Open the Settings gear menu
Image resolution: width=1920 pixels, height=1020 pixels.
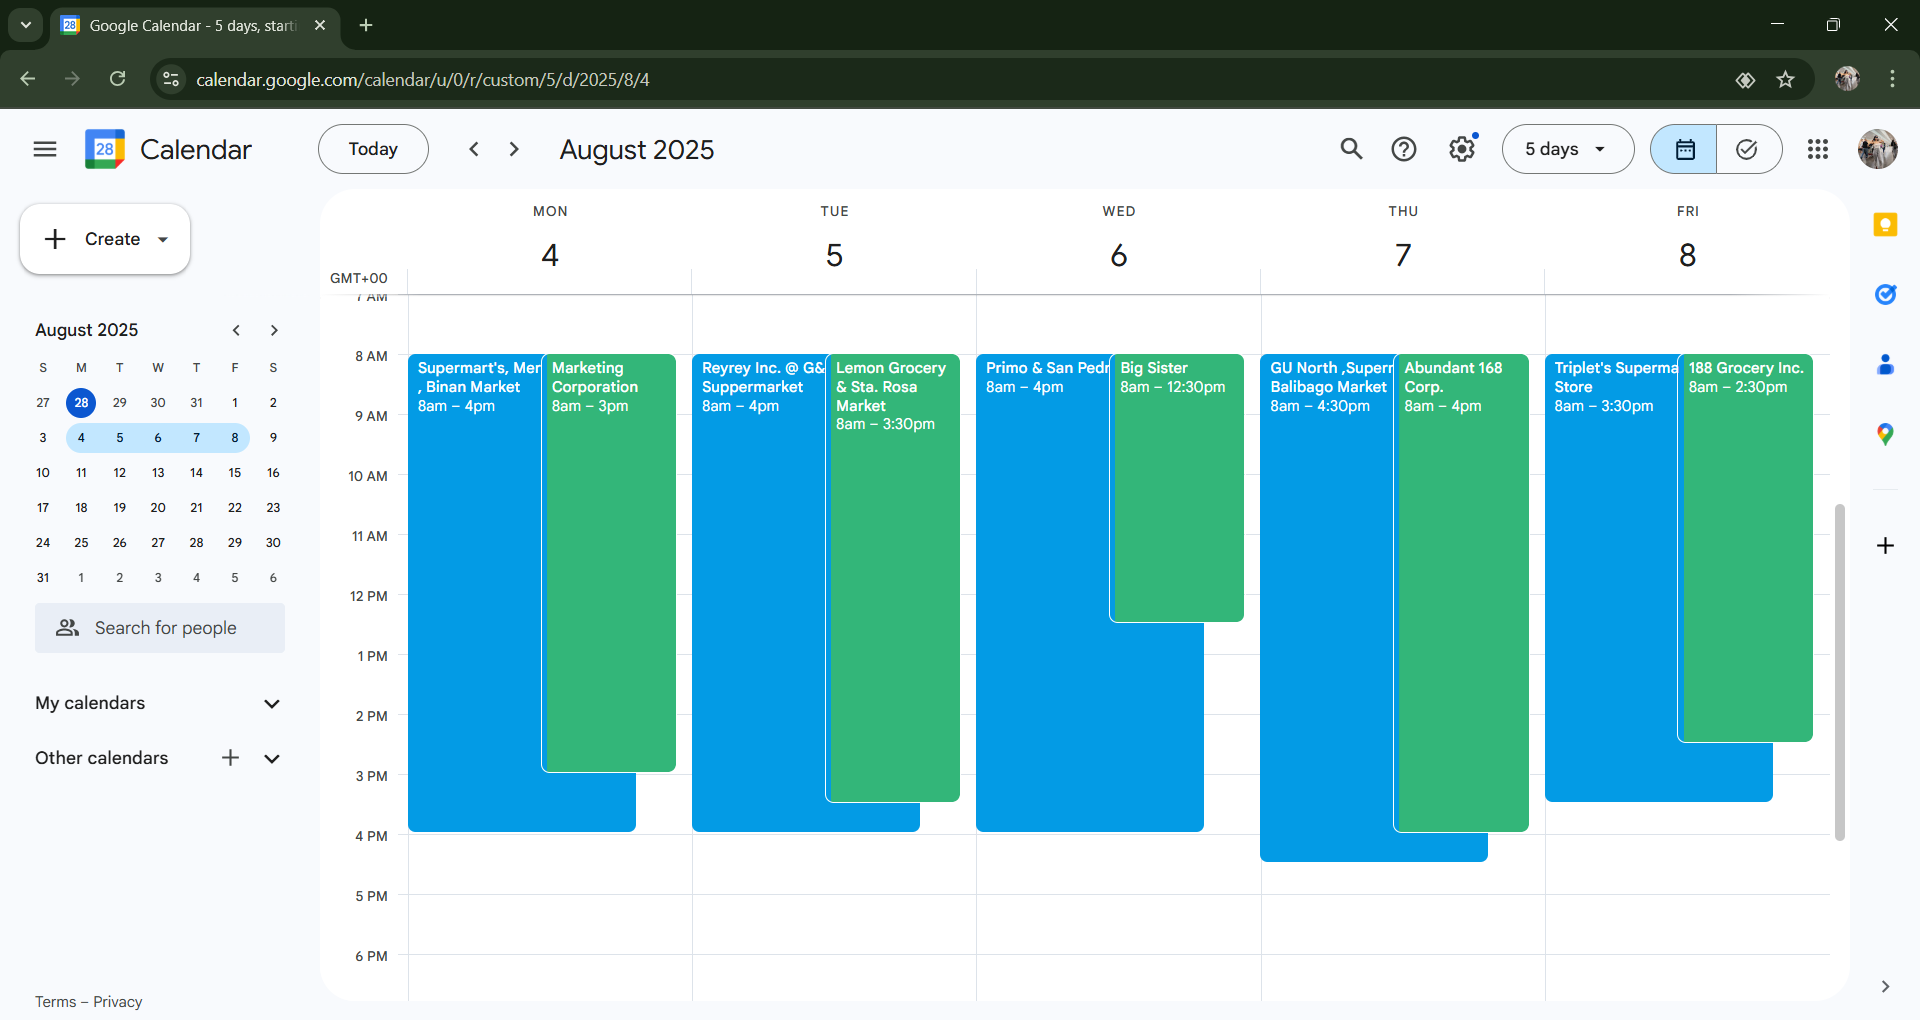click(x=1461, y=149)
